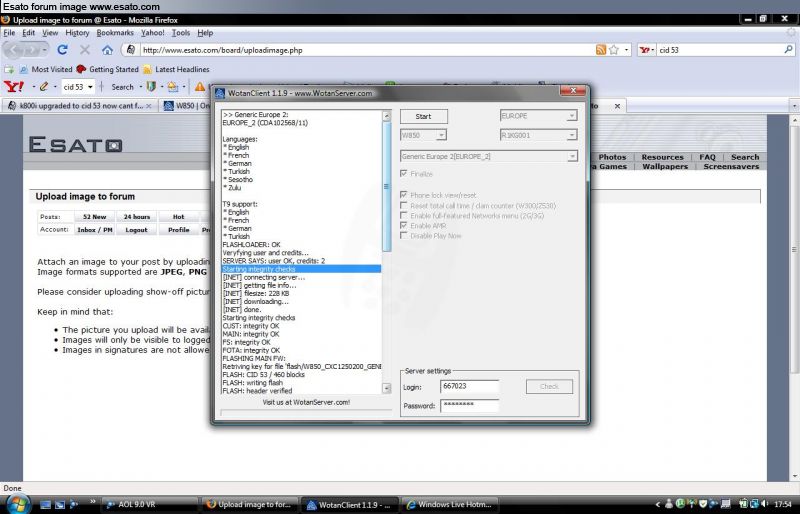Screen dimensions: 800x514
Task: Click the log scroll down arrow in WotanClient
Action: pos(386,388)
